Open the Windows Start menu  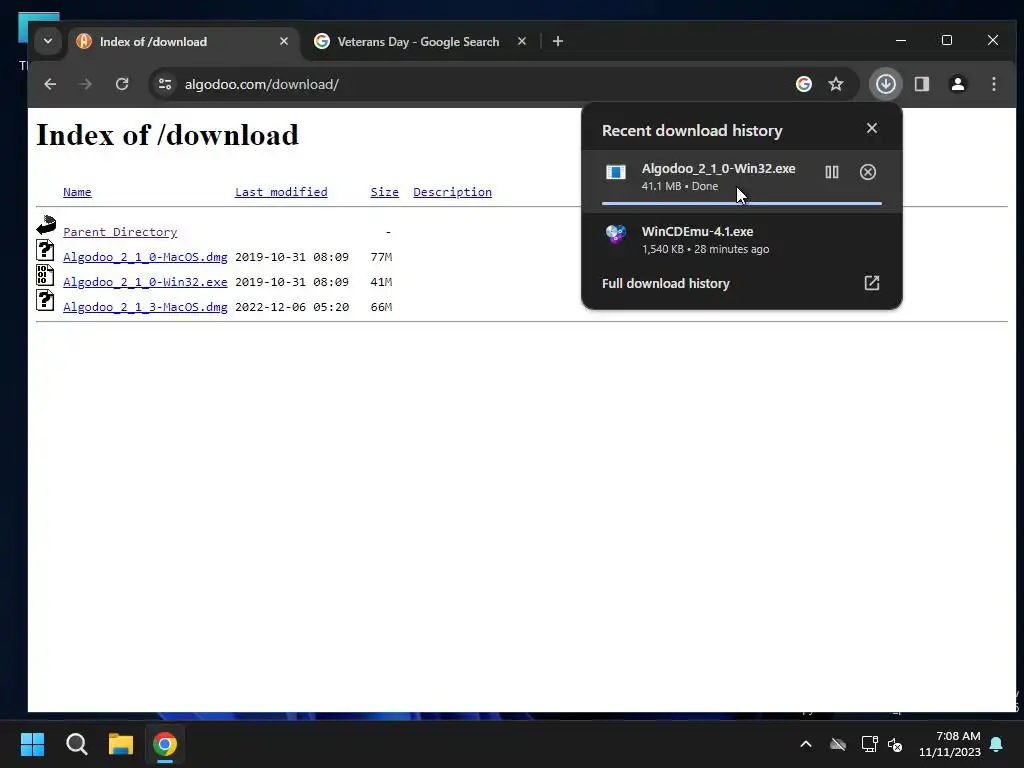pos(32,744)
